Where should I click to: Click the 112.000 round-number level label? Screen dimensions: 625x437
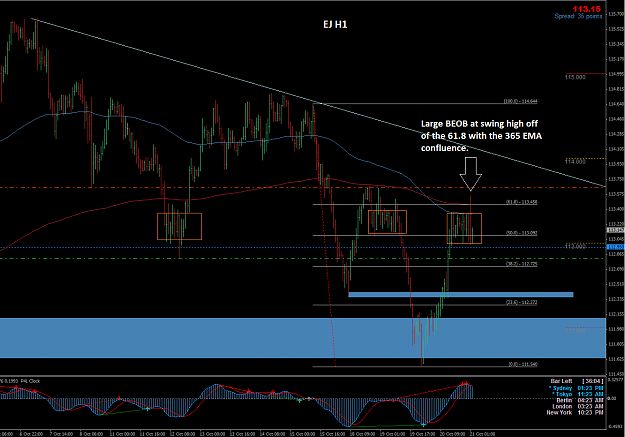point(575,331)
